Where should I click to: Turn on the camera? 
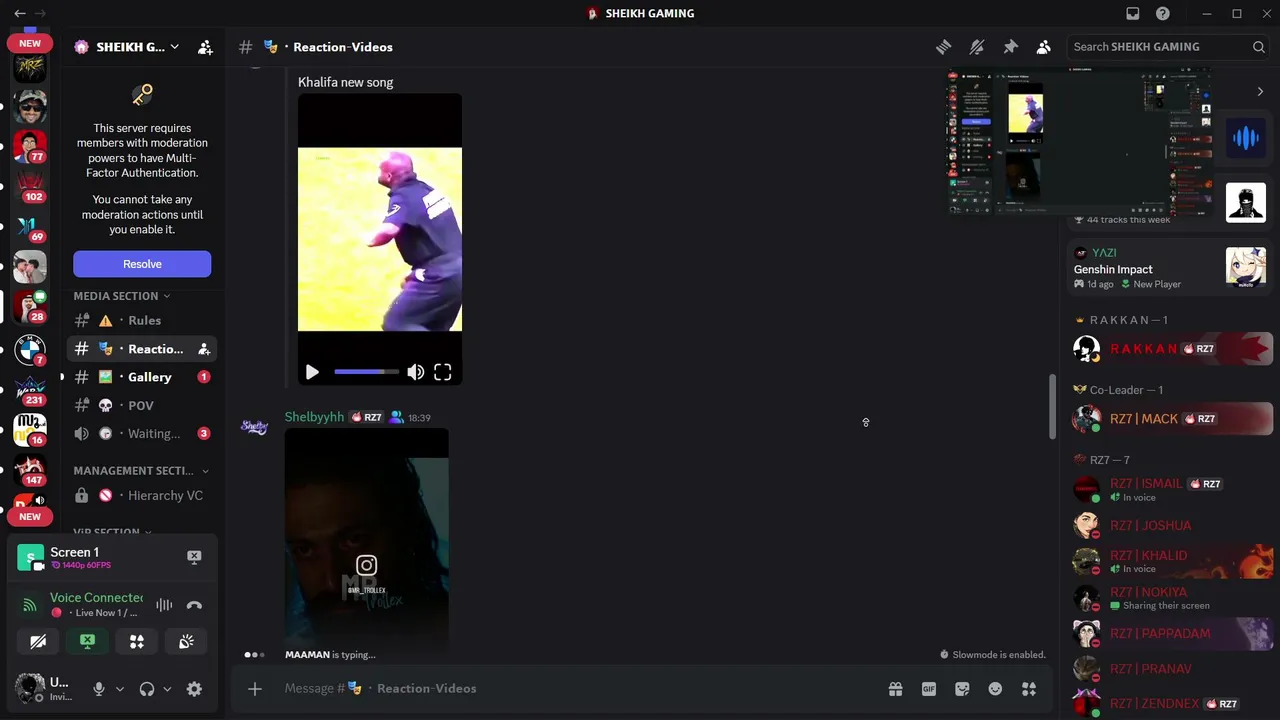point(38,642)
